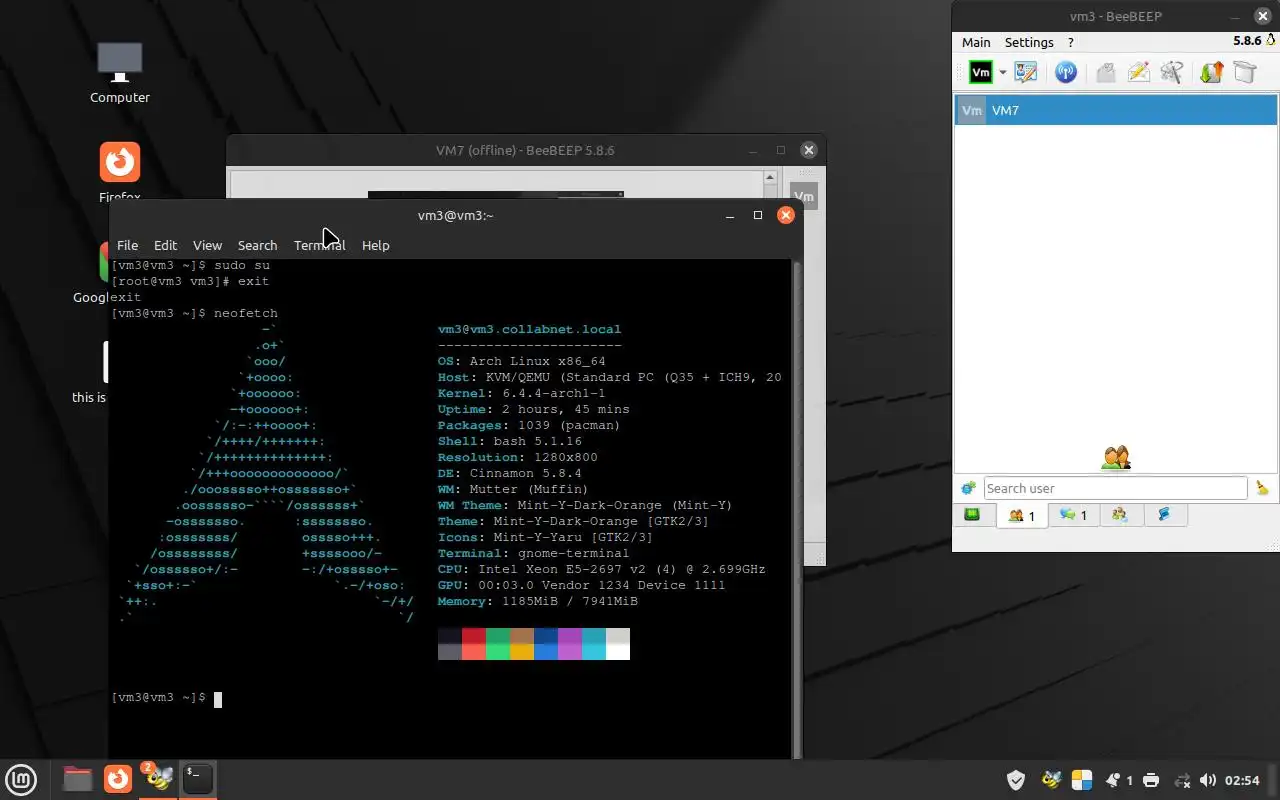Image resolution: width=1280 pixels, height=800 pixels.
Task: Click the 'Uptime: 2 hours, 45 mins' line
Action: pyautogui.click(x=533, y=409)
